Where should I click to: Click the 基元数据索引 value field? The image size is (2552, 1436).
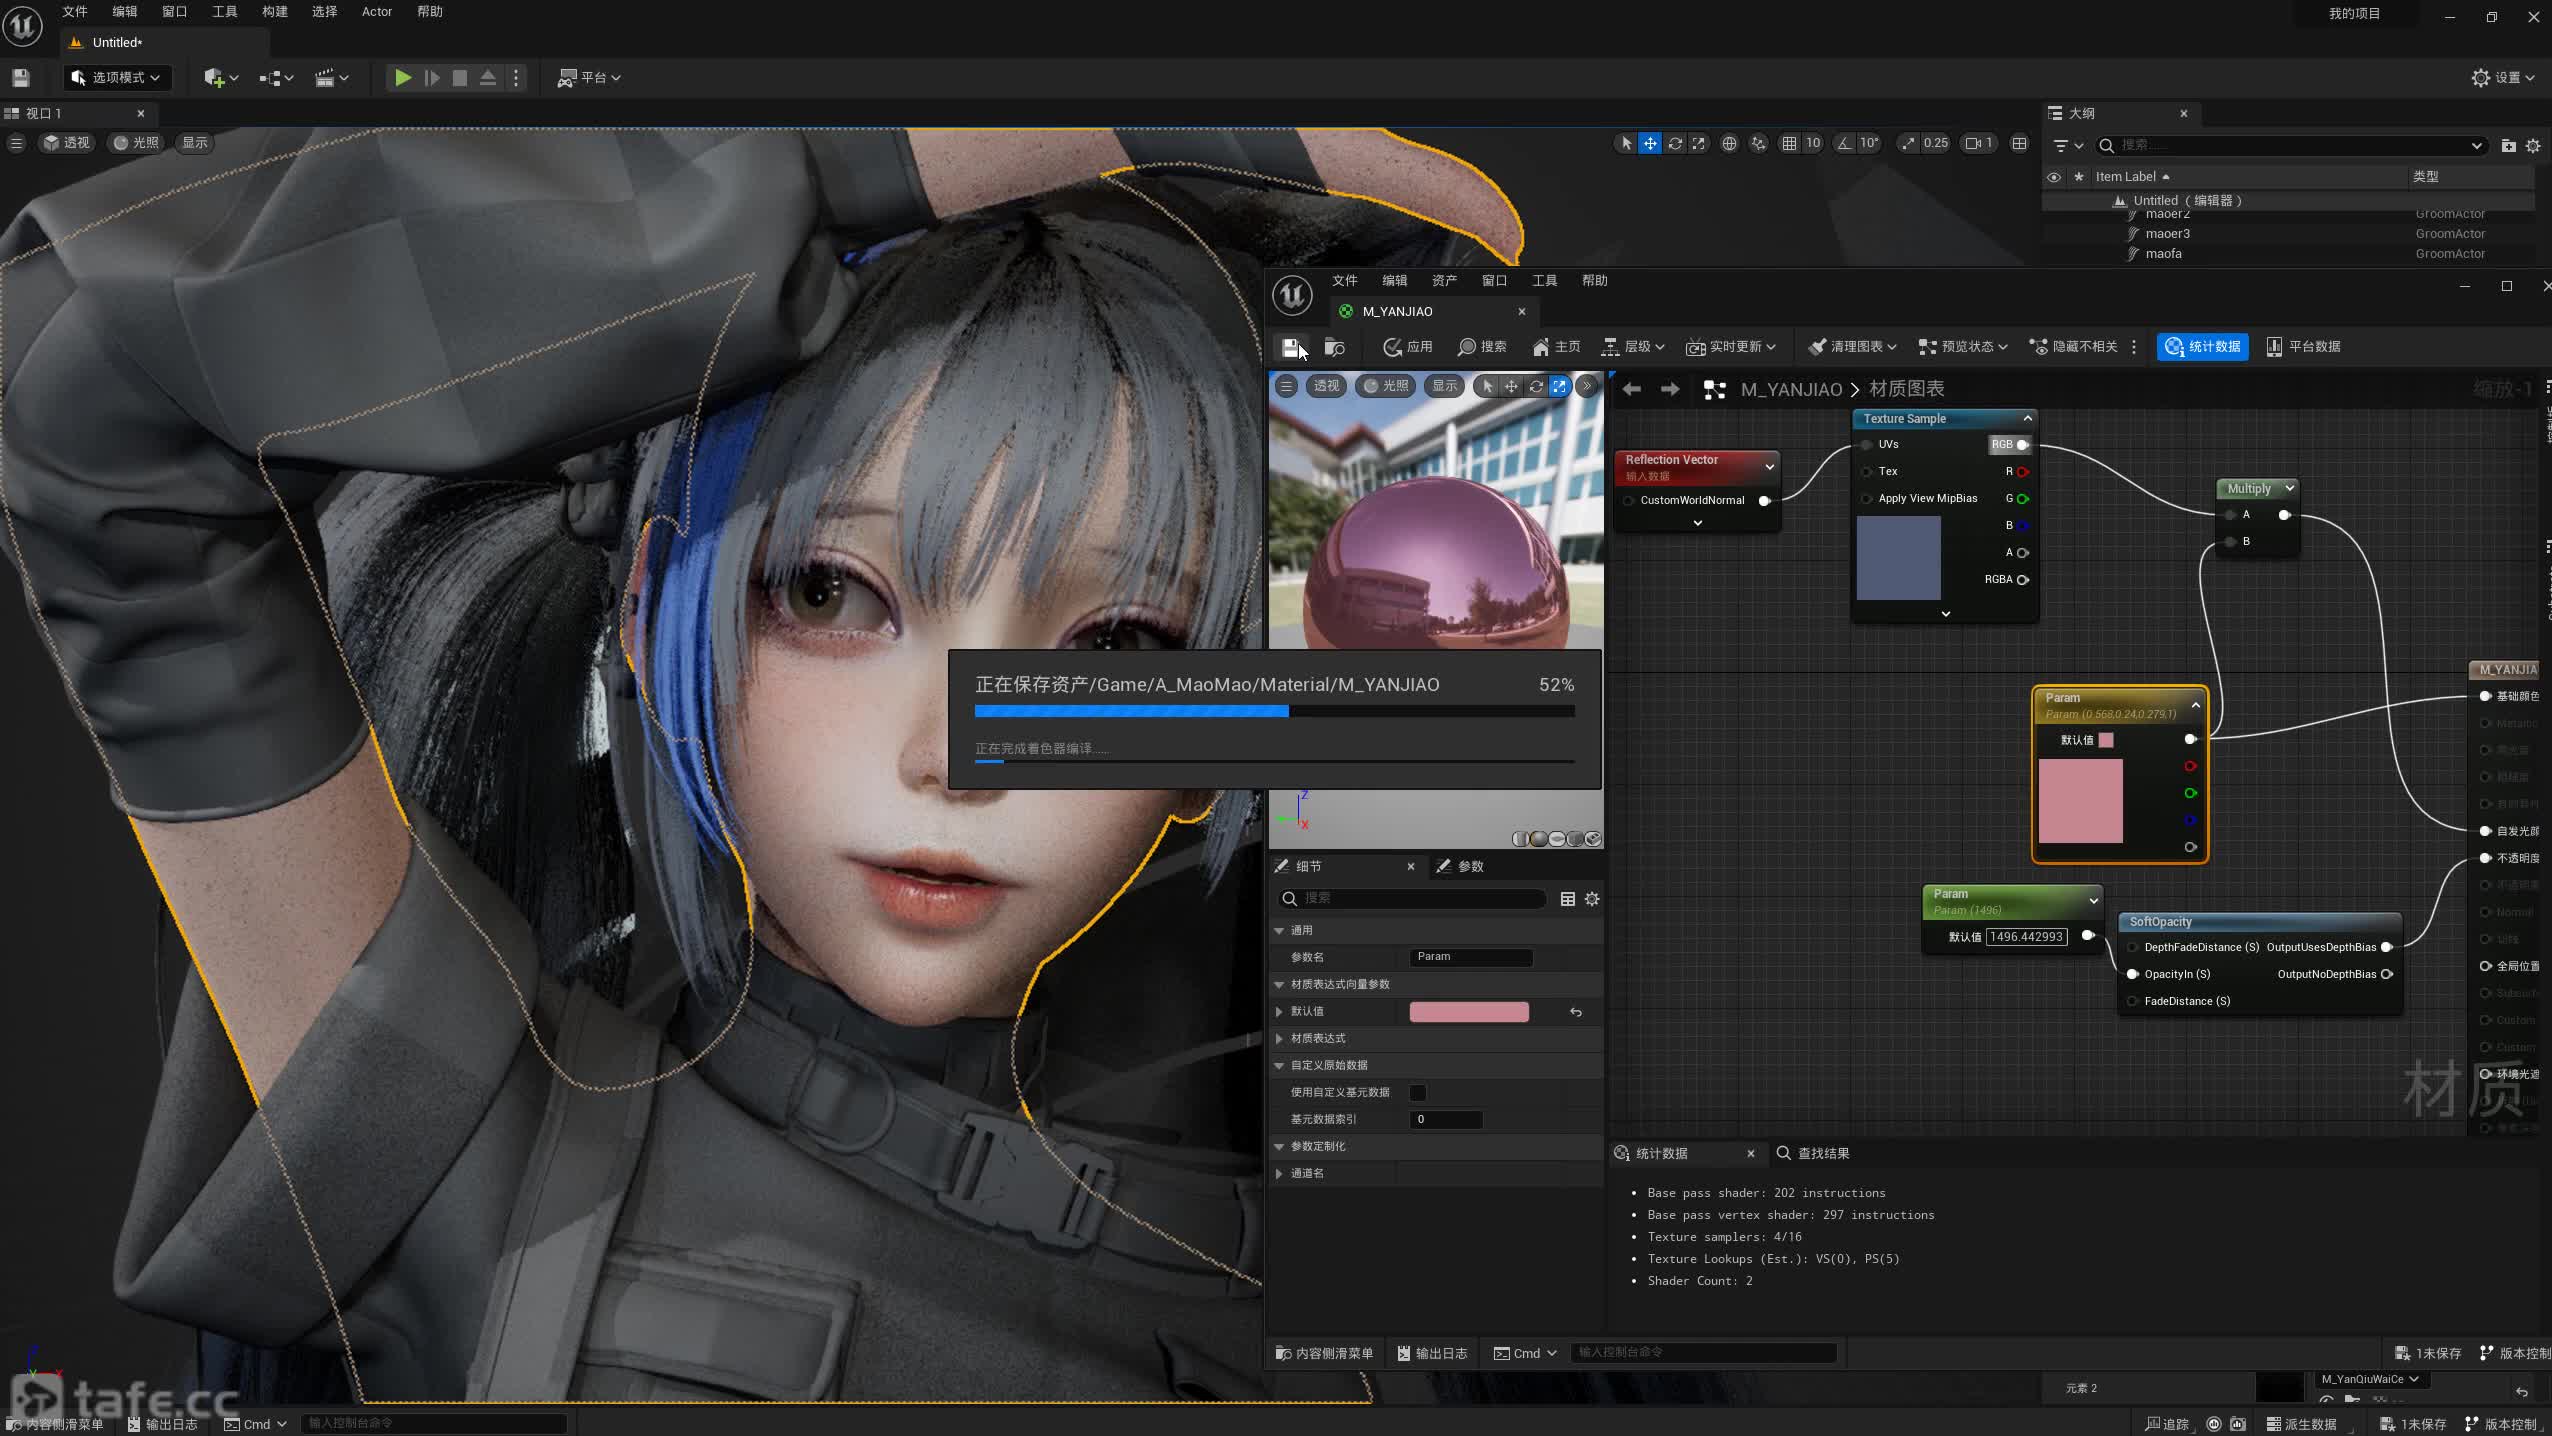coord(1446,1120)
